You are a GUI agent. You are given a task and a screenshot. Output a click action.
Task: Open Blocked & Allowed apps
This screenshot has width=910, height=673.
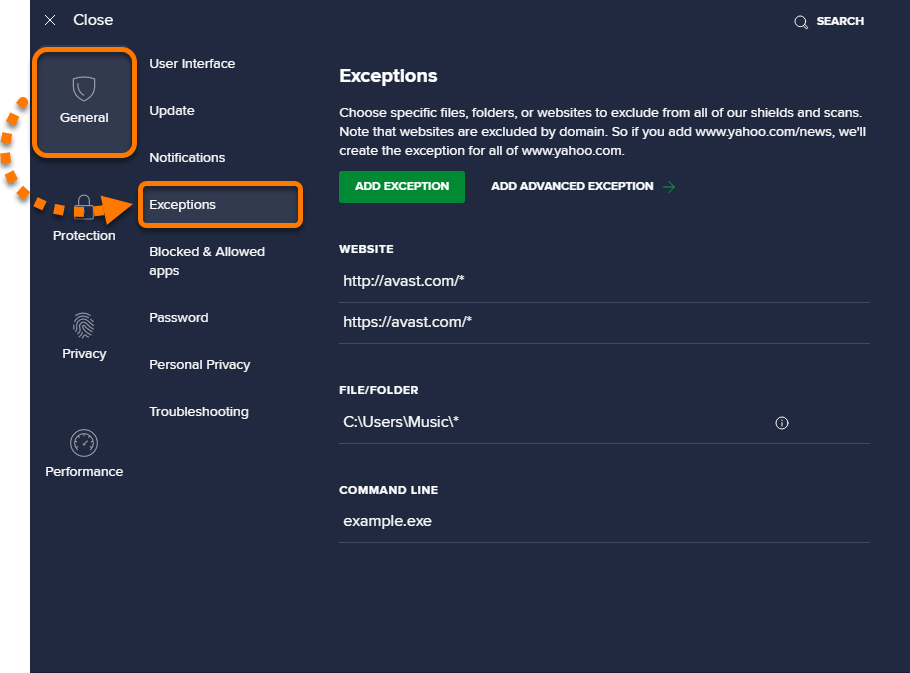207,261
